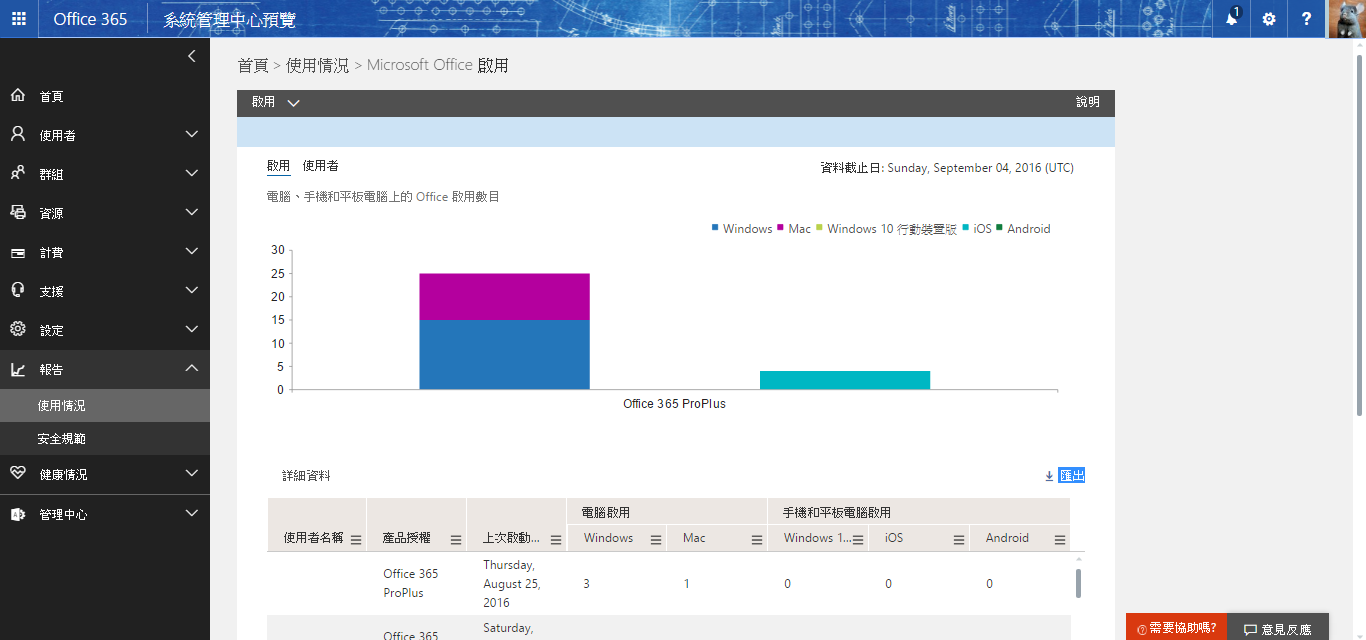Open 安全規範 under reports
1366x640 pixels.
[105, 439]
